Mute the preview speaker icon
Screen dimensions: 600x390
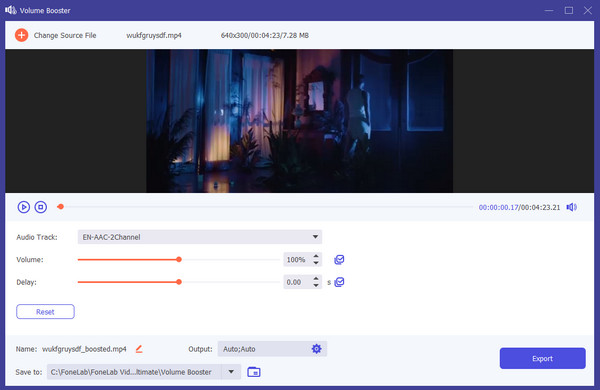click(x=572, y=207)
